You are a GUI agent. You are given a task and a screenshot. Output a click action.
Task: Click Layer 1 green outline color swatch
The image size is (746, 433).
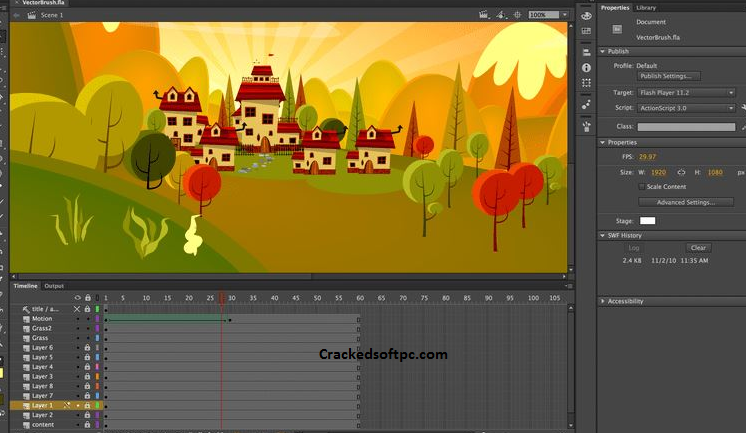(x=97, y=405)
